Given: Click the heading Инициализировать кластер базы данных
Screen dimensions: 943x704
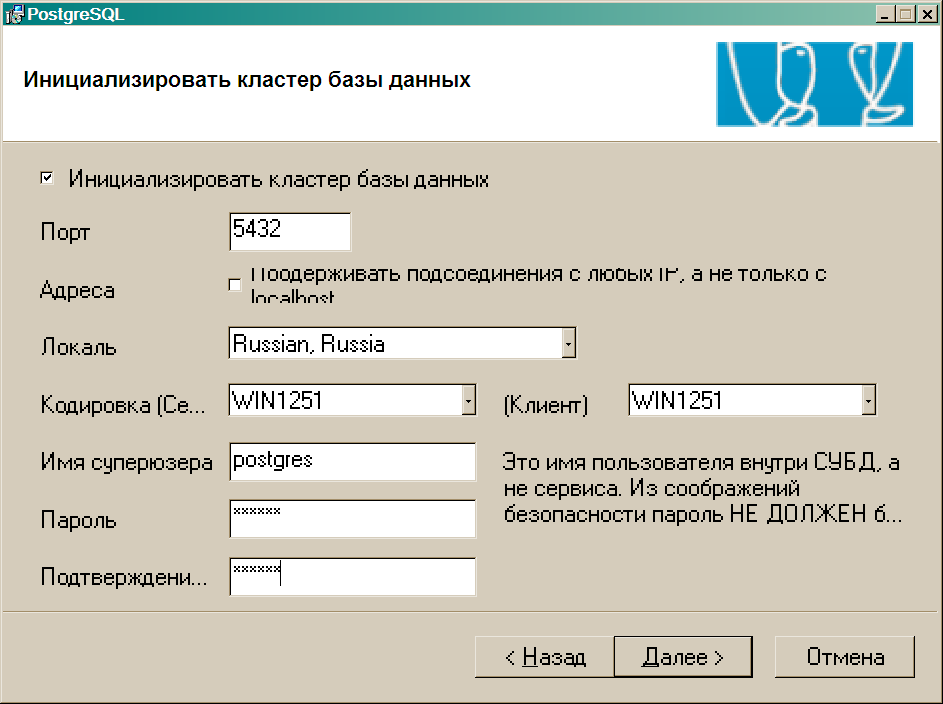Looking at the screenshot, I should 247,80.
